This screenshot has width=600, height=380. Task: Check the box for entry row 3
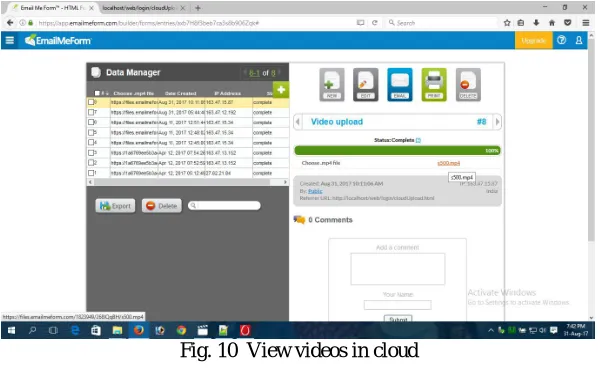click(91, 153)
